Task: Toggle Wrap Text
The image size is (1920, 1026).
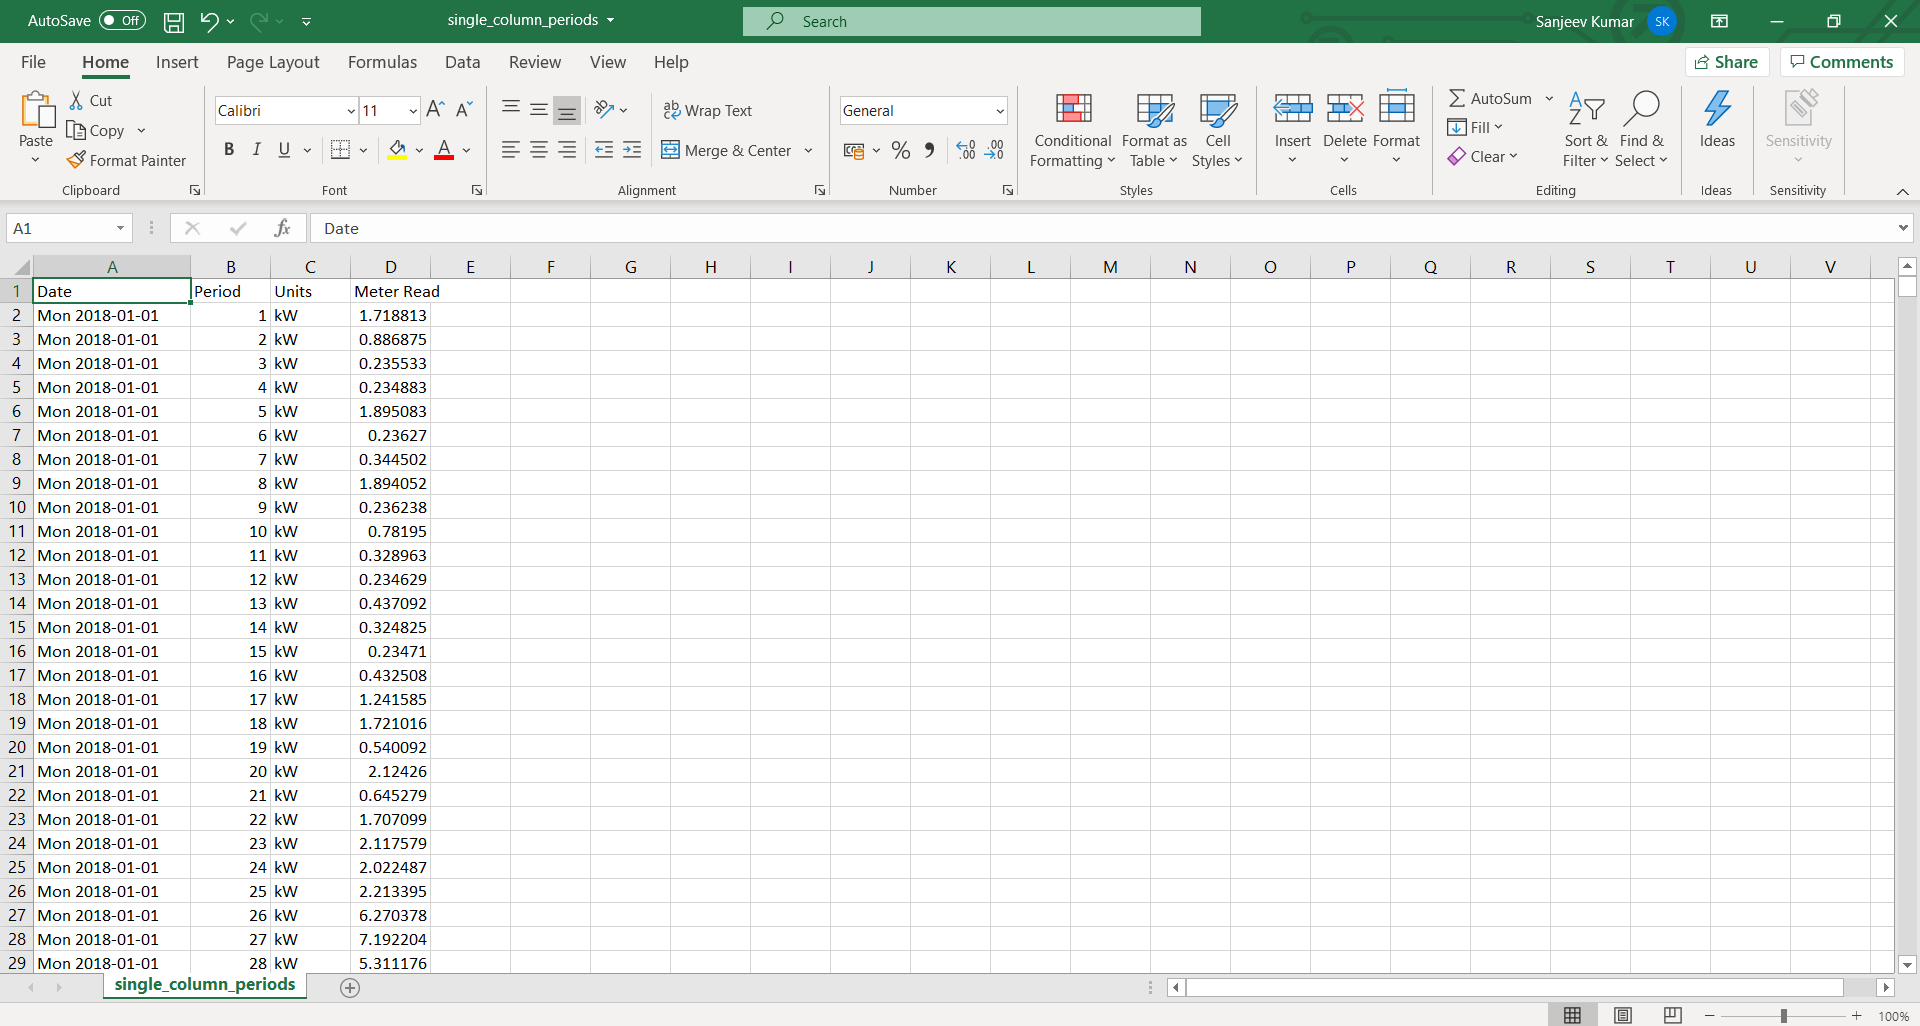Action: tap(708, 110)
